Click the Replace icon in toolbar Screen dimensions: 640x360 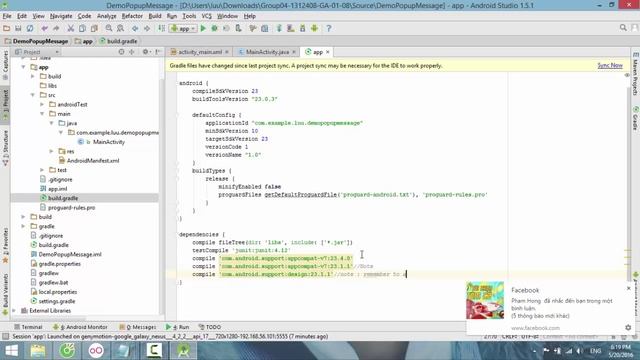(x=120, y=28)
